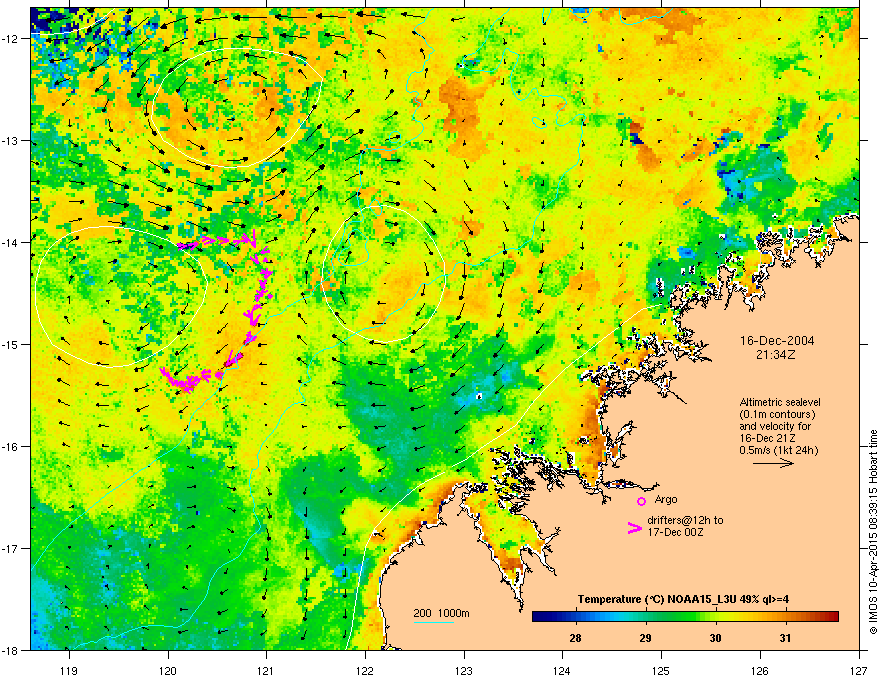Click the black velocity scale arrow in legend
The width and height of the screenshot is (880, 680).
773,463
